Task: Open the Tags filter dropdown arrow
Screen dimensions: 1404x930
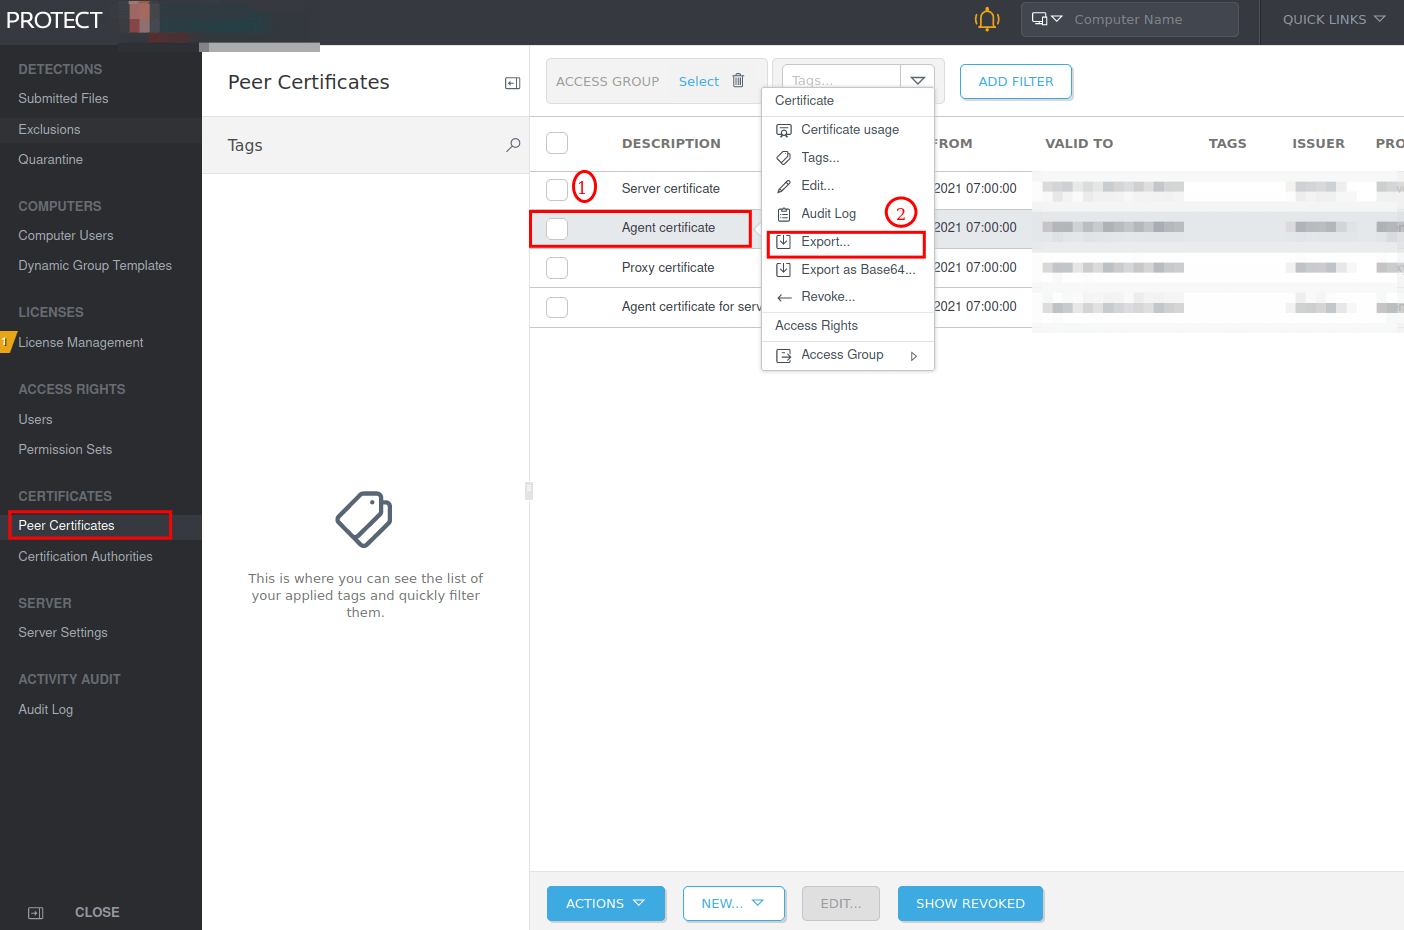Action: coord(918,77)
